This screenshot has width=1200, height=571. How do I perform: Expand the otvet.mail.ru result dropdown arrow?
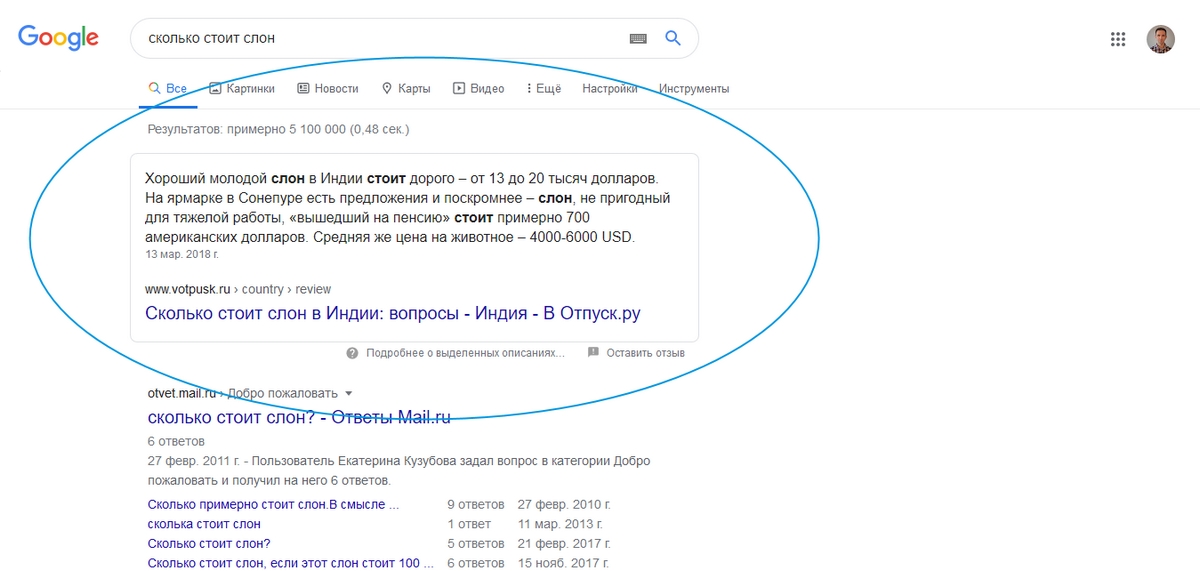[349, 393]
